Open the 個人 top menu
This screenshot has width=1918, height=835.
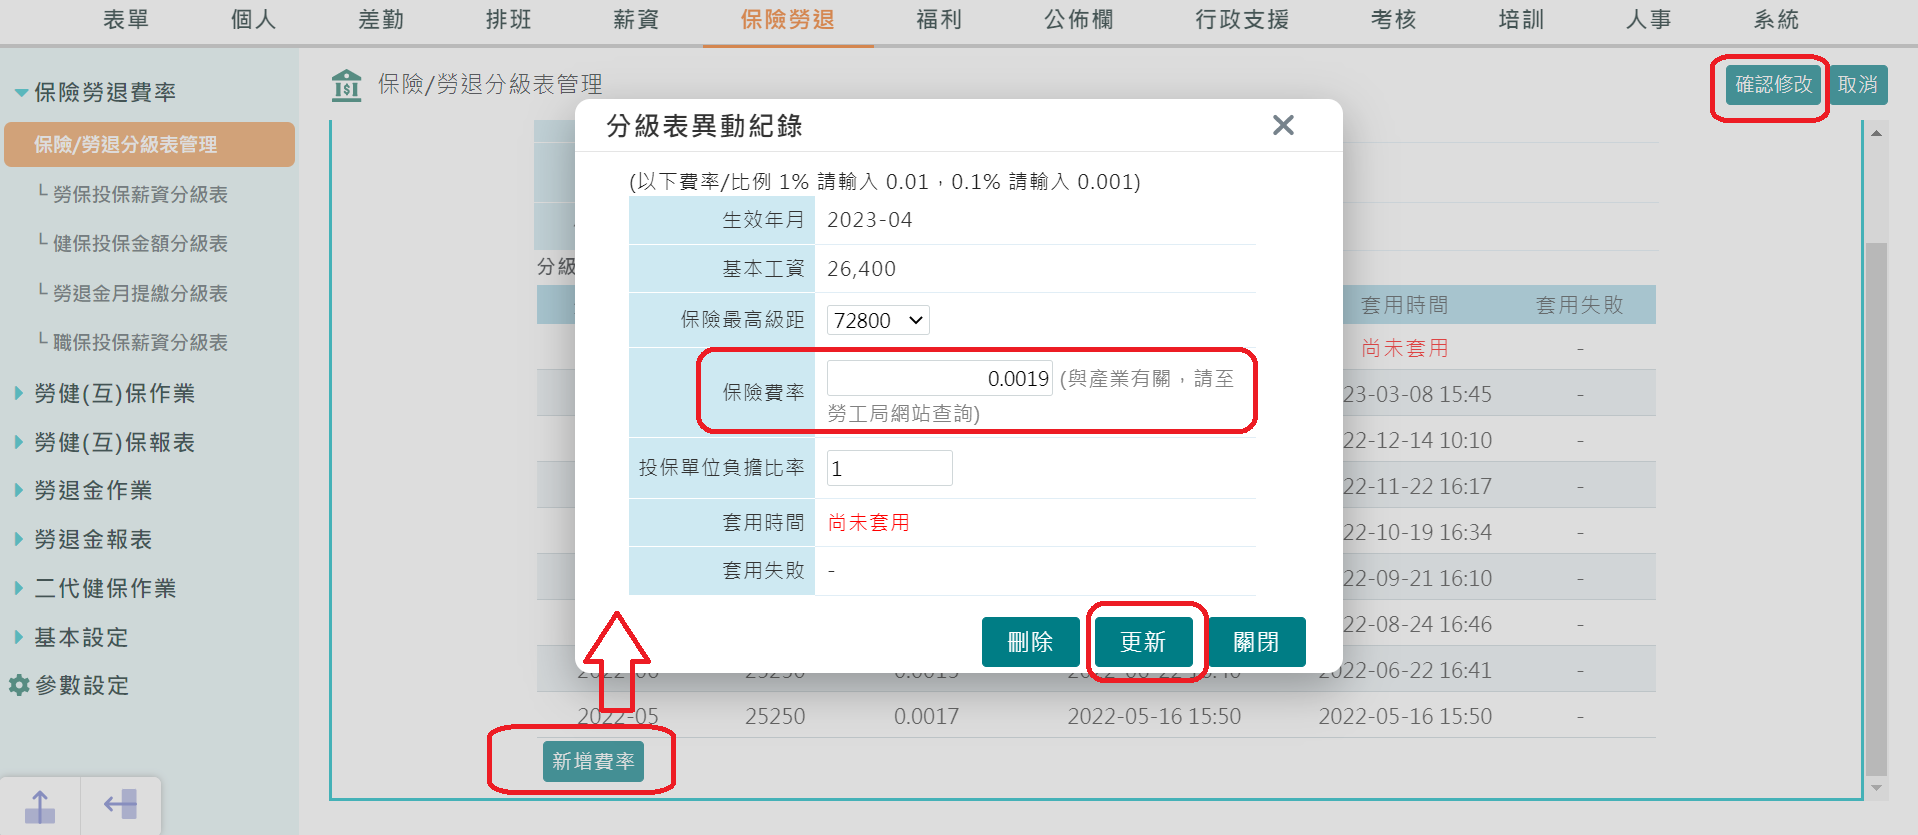coord(253,20)
